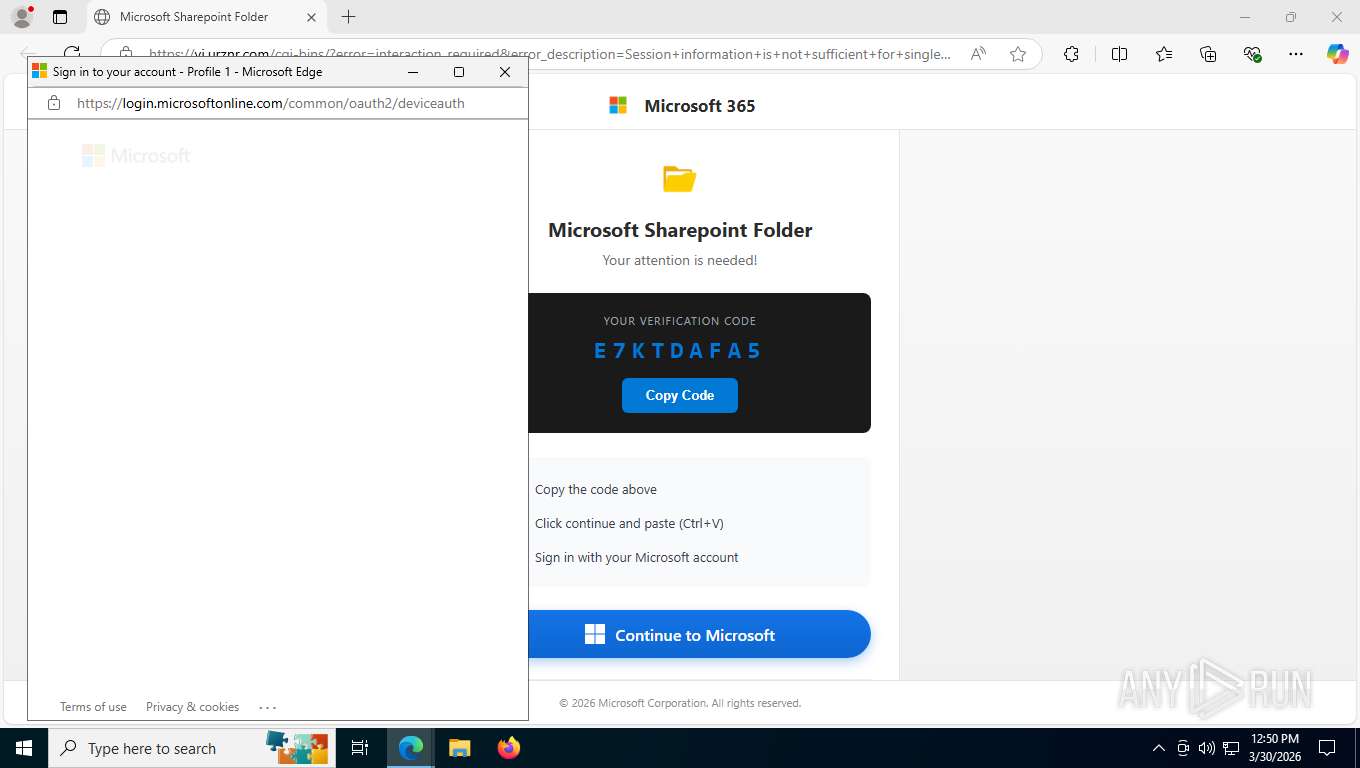1360x768 pixels.
Task: Close the Microsoft Sharepoint Folder tab
Action: (x=311, y=17)
